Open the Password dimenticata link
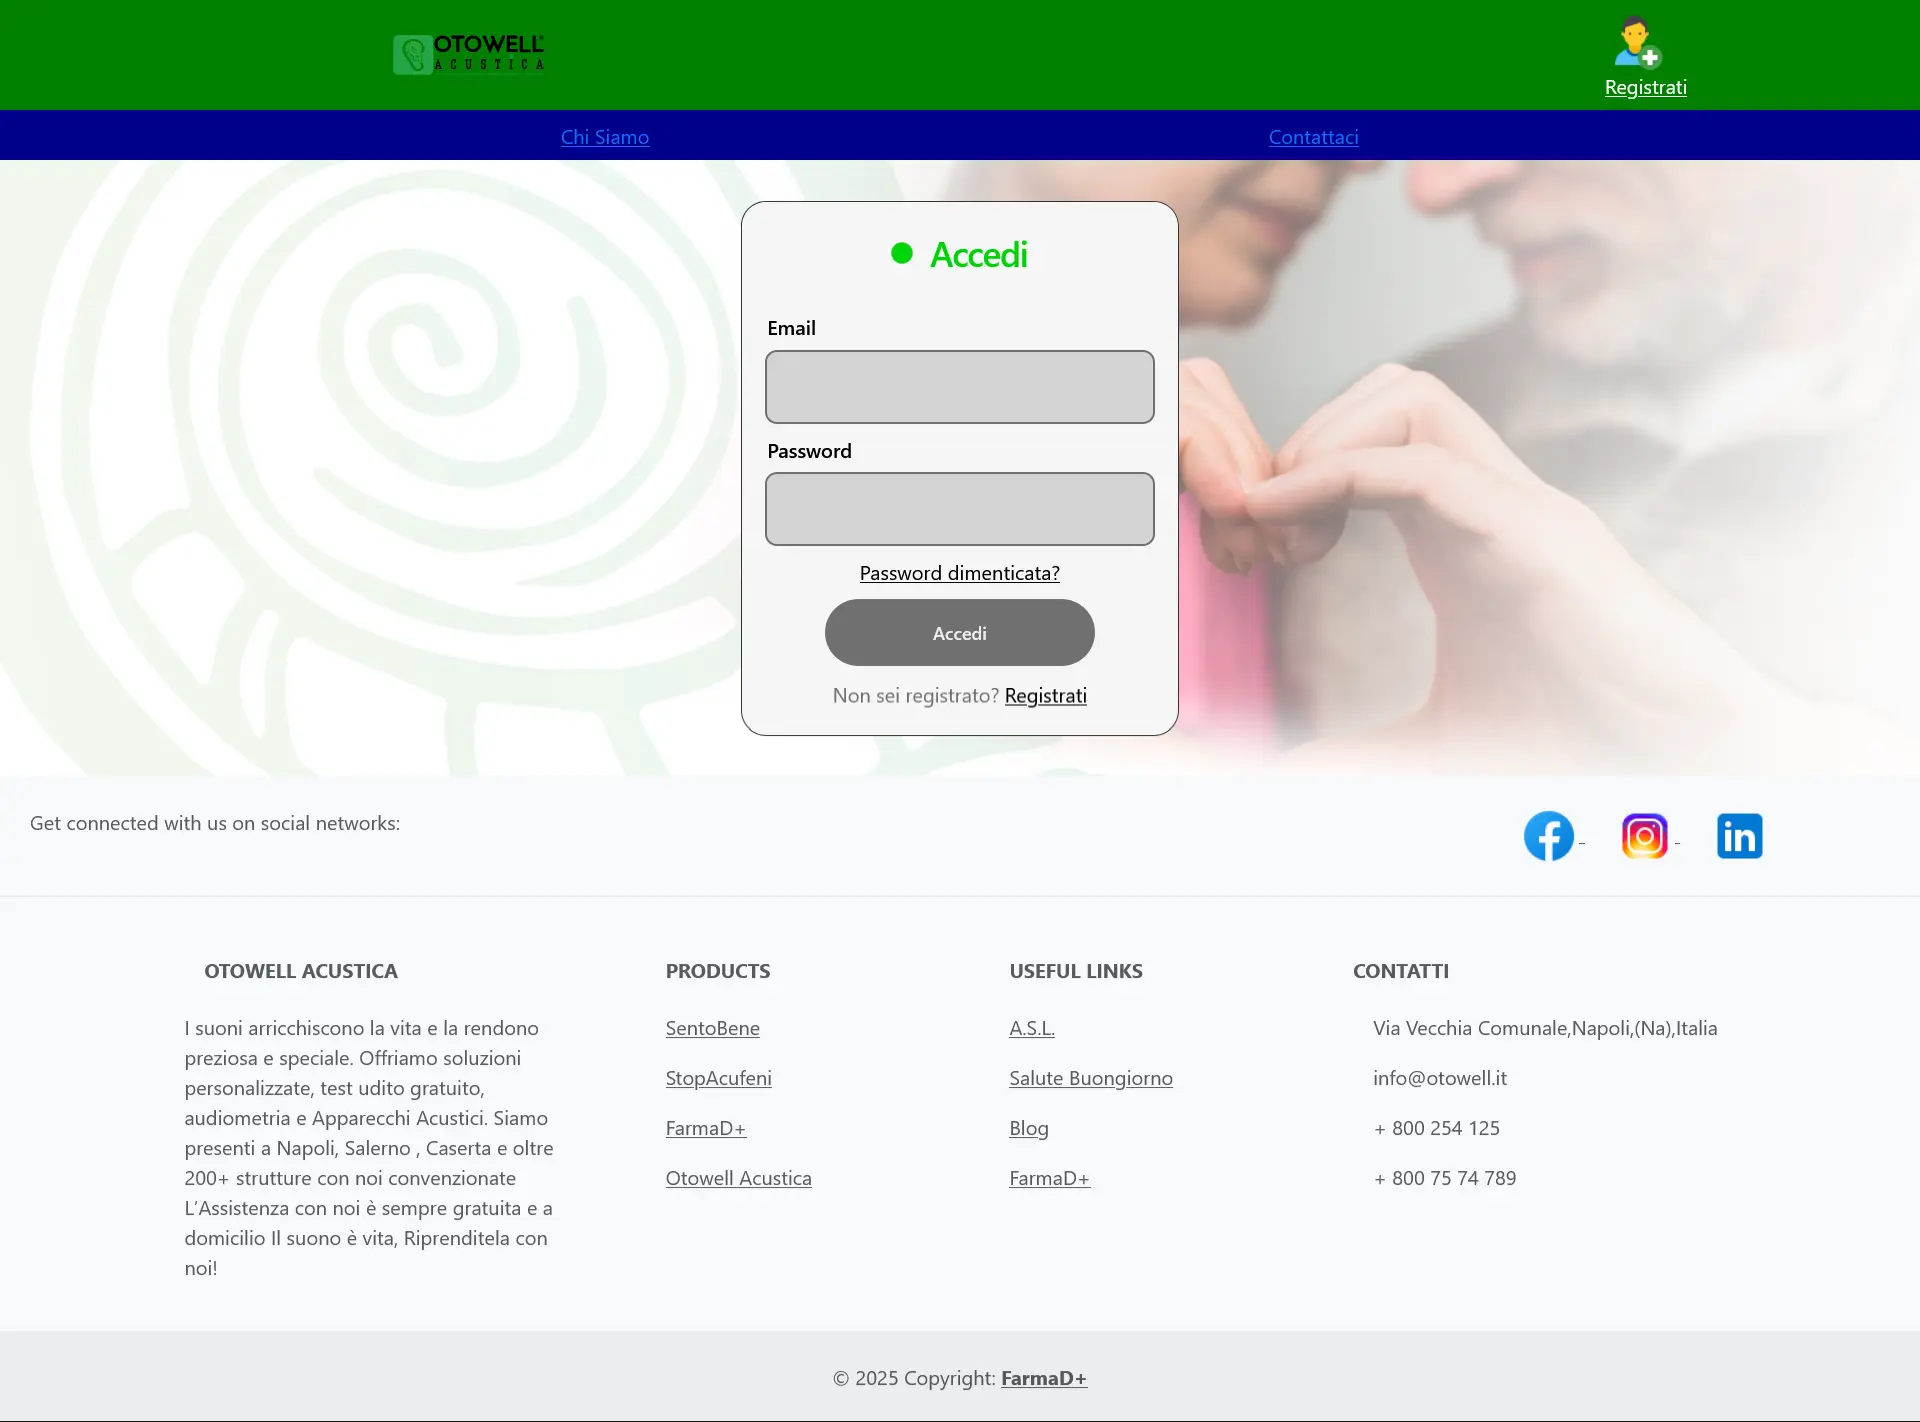1920x1422 pixels. click(959, 572)
